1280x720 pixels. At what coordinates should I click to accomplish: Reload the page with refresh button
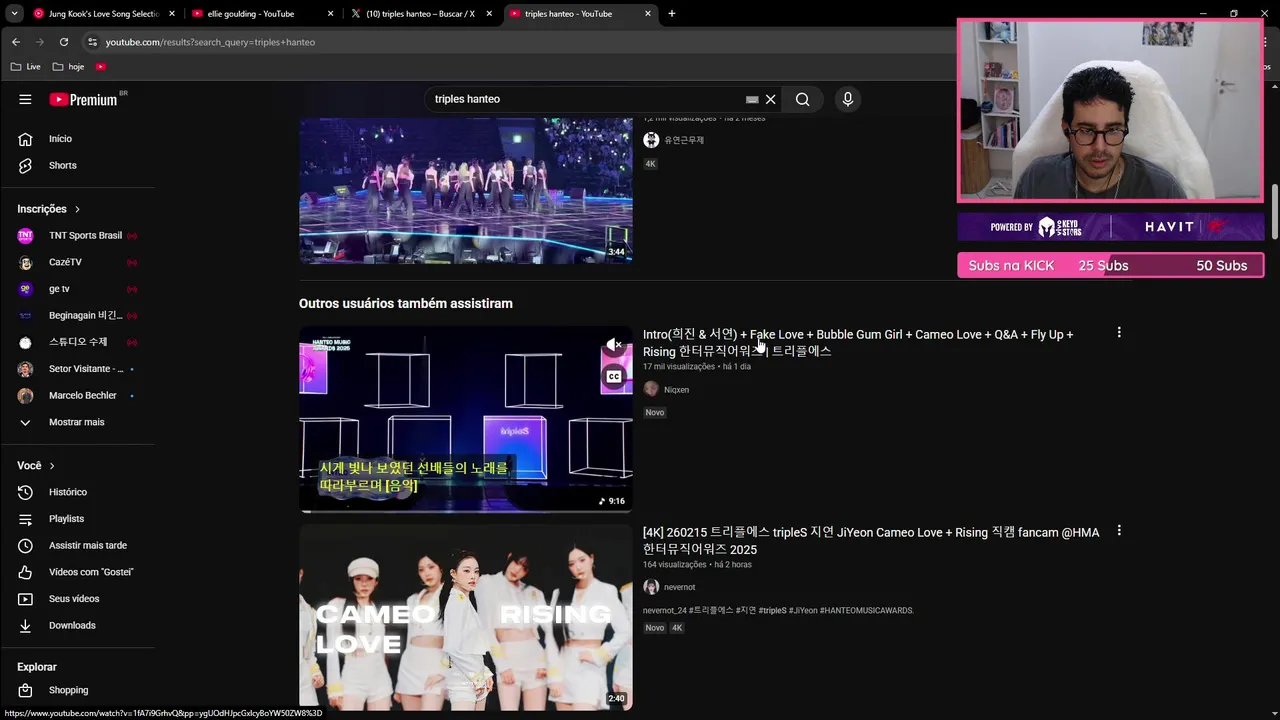coord(64,42)
